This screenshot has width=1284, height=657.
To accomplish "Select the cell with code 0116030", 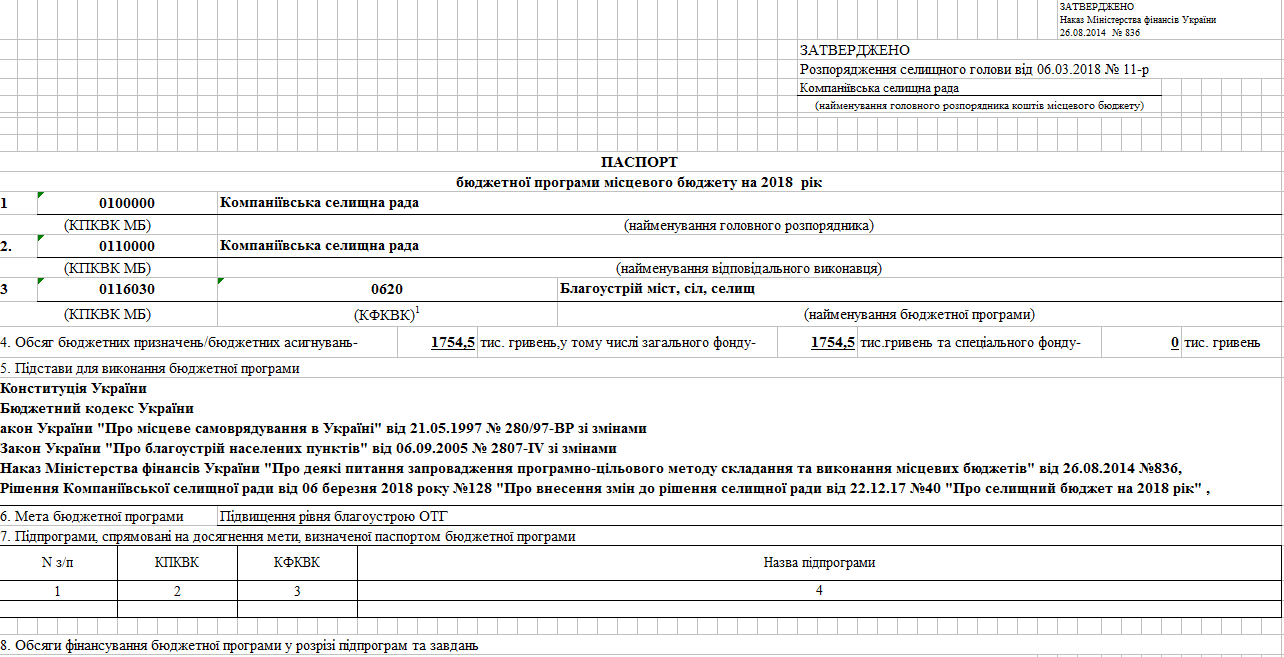I will [x=127, y=289].
